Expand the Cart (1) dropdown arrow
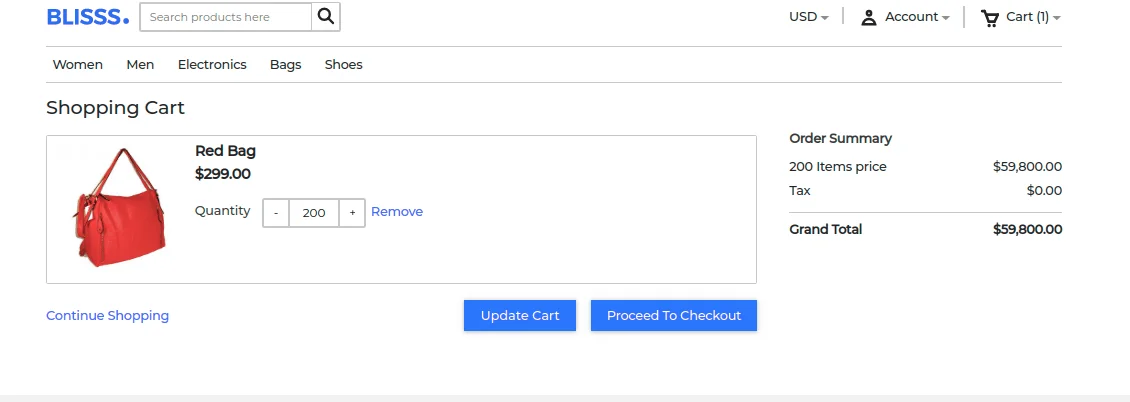1130x402 pixels. pyautogui.click(x=1056, y=18)
